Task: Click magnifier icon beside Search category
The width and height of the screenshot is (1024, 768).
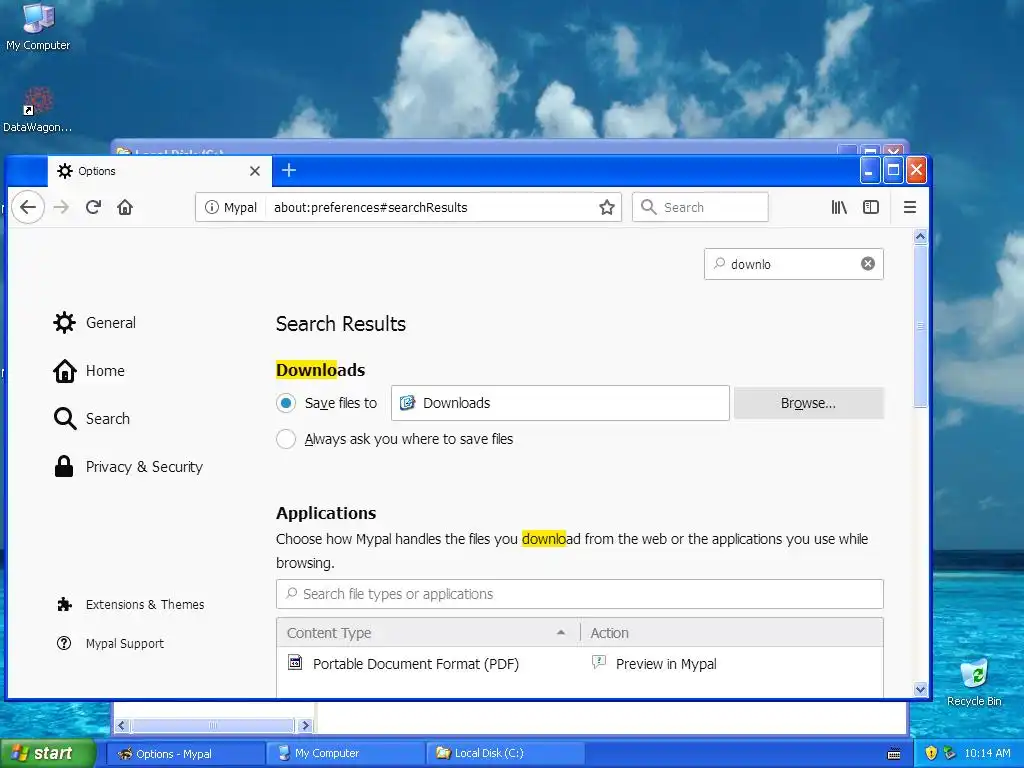Action: [x=65, y=419]
